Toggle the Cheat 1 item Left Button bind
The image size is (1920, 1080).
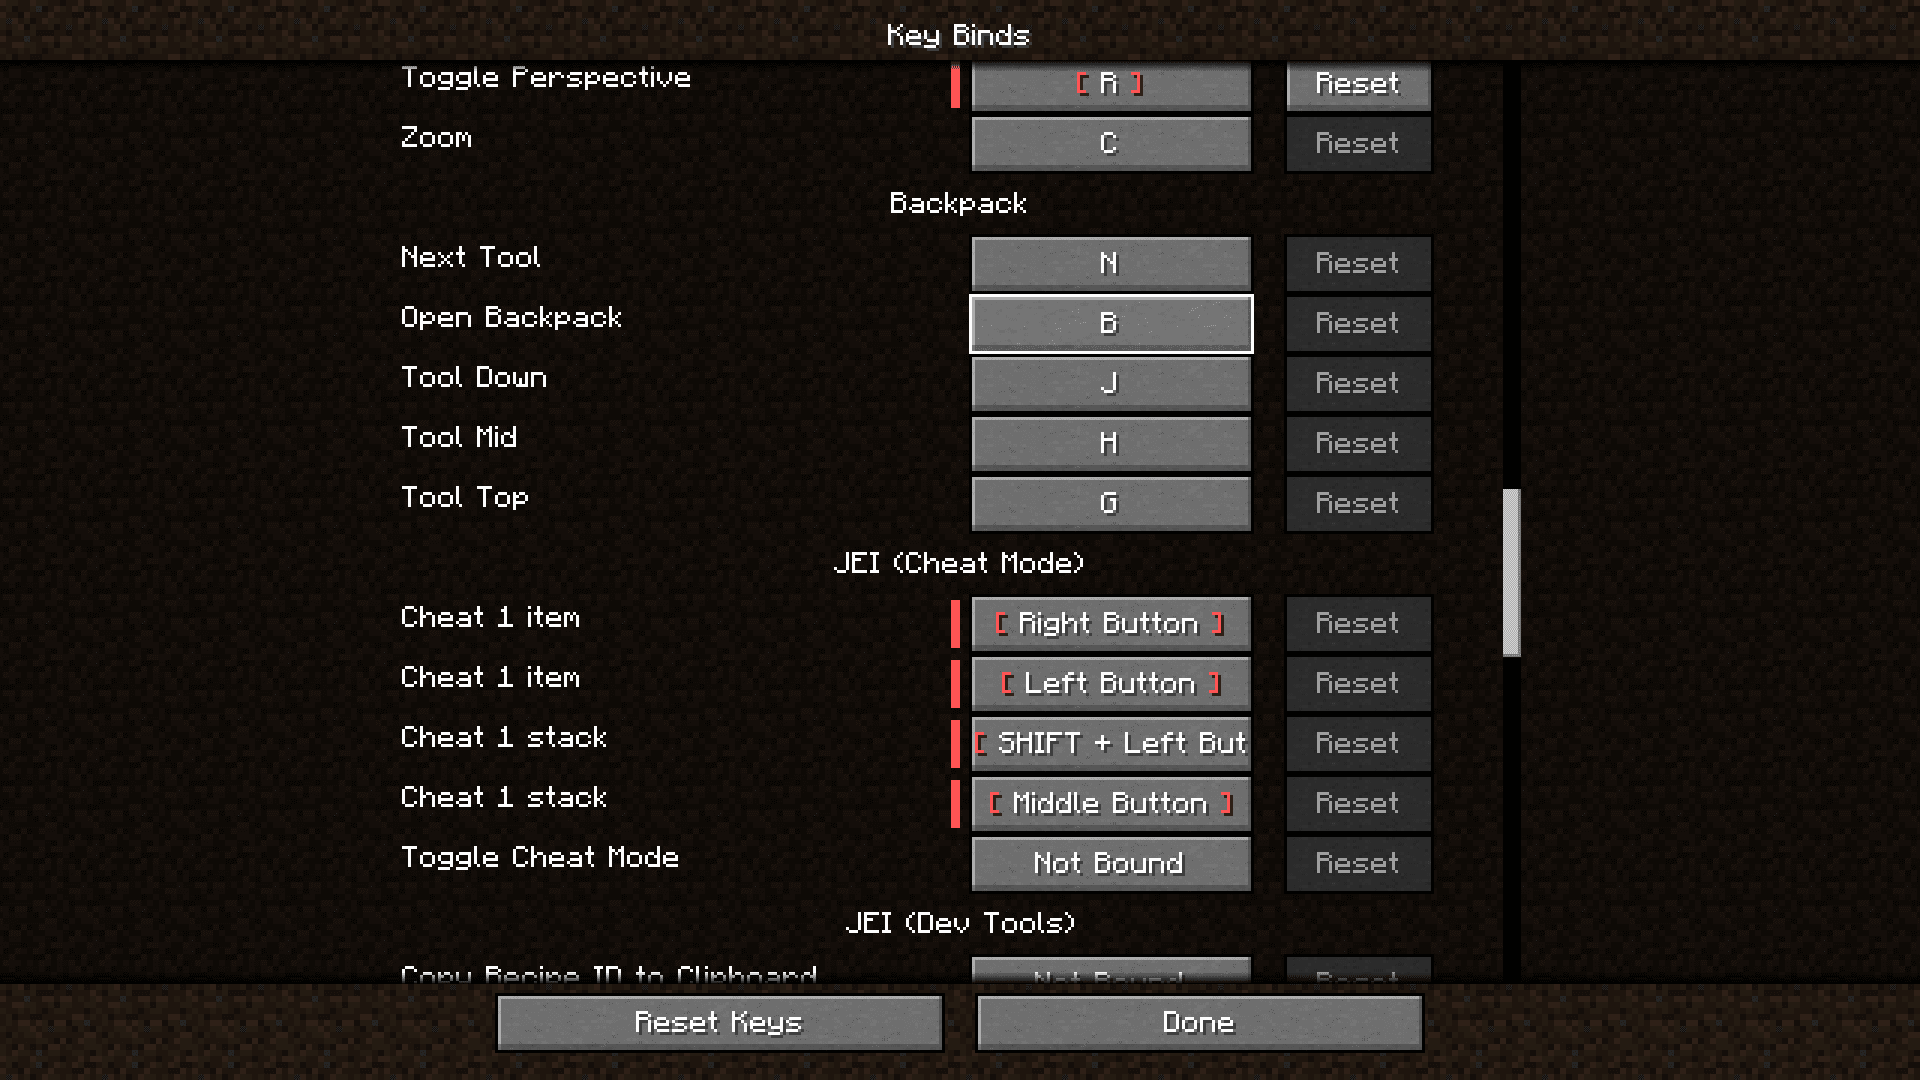click(x=1108, y=683)
